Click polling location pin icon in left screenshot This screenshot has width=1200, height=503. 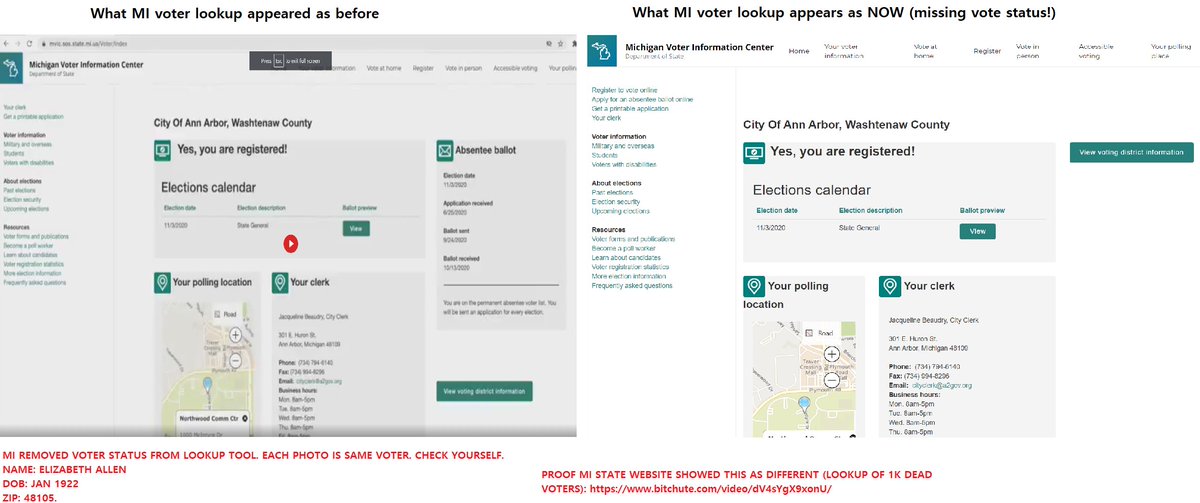tap(162, 283)
